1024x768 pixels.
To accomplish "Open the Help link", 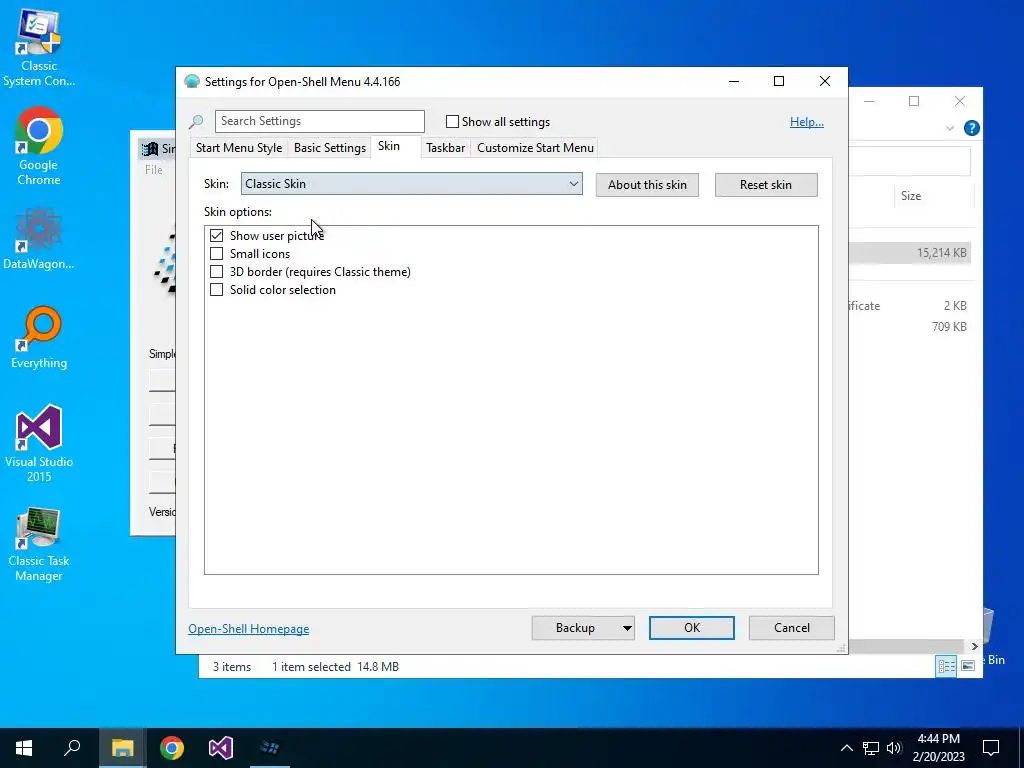I will pyautogui.click(x=807, y=122).
